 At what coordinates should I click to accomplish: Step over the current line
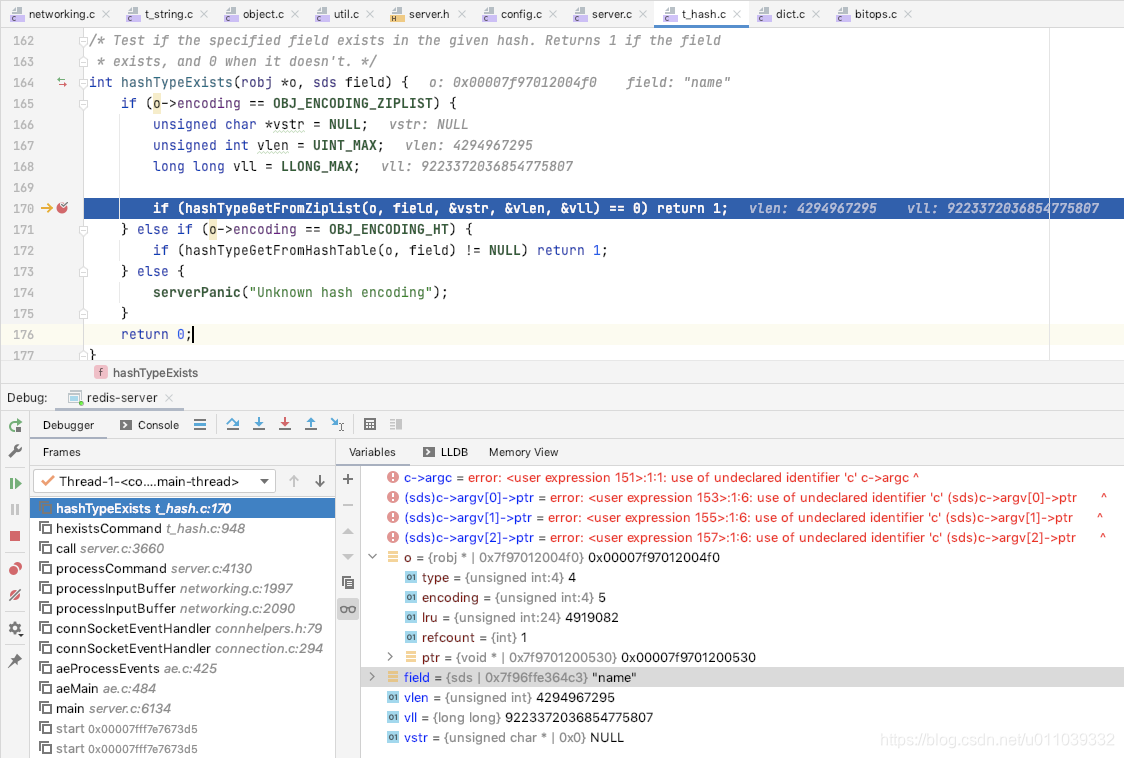click(233, 425)
